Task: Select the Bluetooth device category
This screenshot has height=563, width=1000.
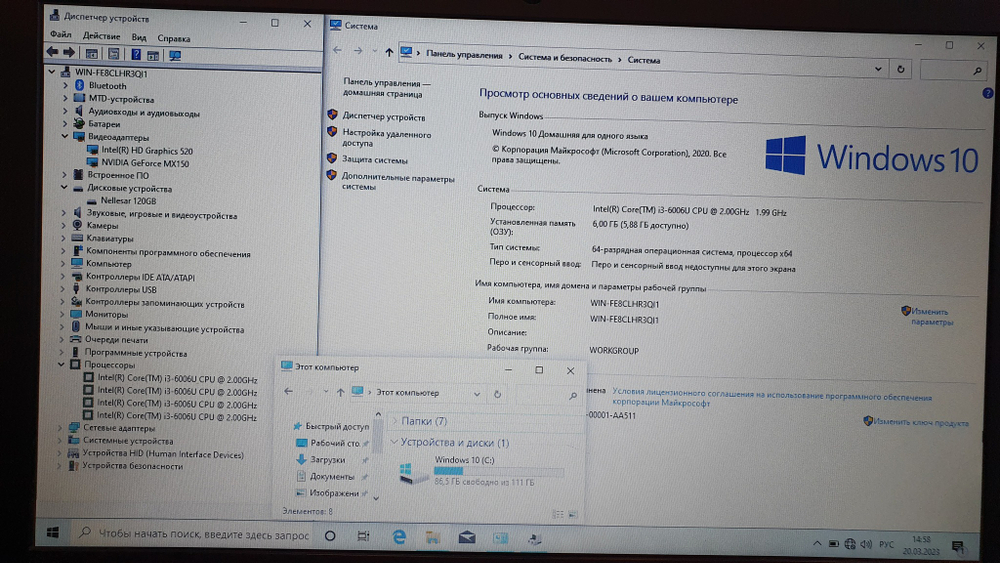Action: pyautogui.click(x=107, y=85)
